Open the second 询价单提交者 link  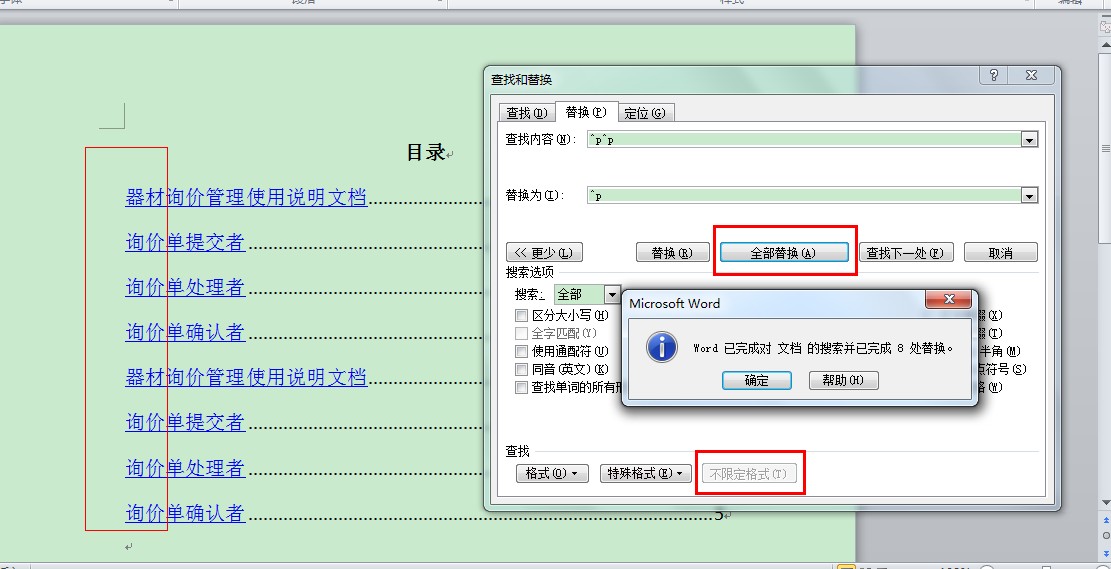tap(186, 422)
